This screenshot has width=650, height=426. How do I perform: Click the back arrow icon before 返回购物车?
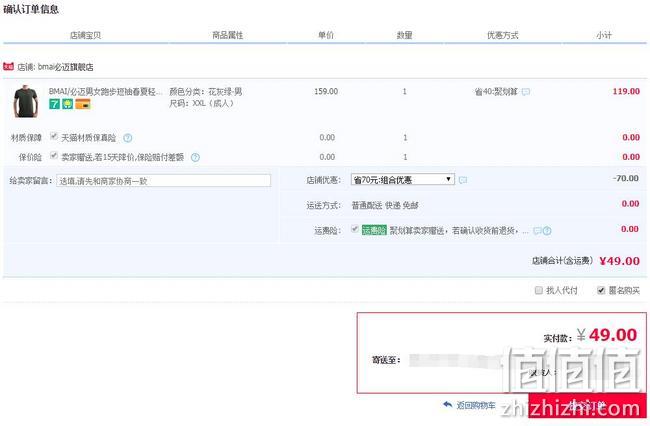point(448,404)
